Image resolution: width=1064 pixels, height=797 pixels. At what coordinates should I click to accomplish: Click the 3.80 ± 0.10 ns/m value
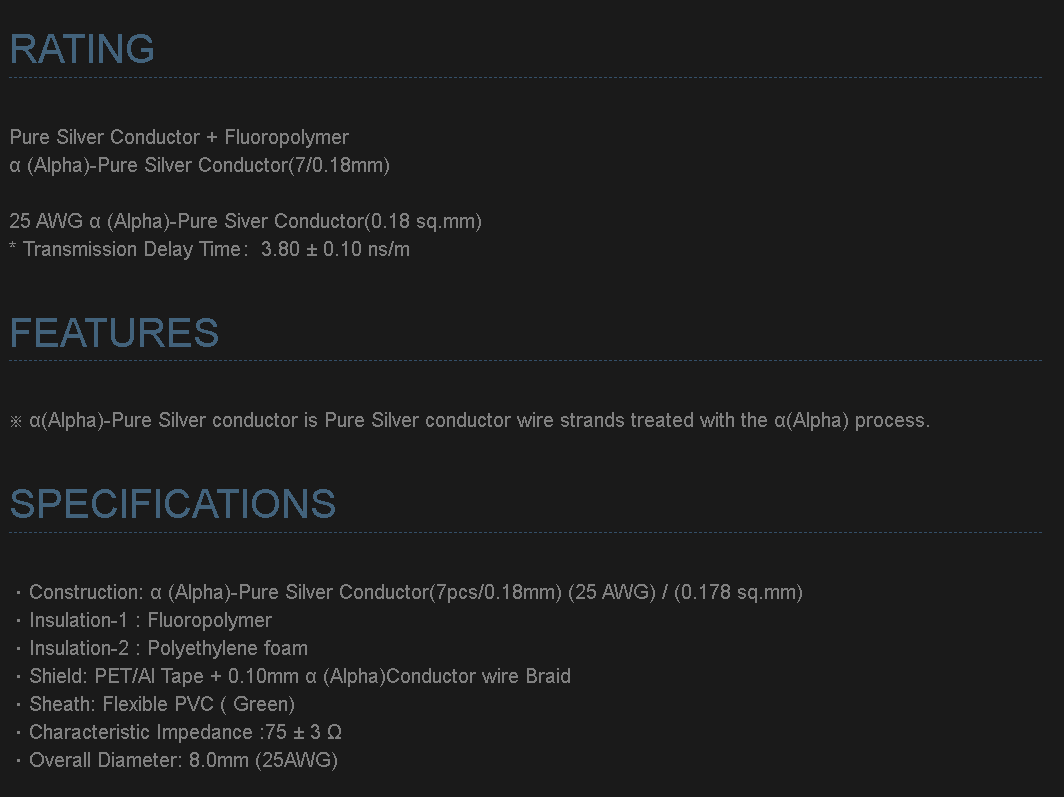[335, 249]
